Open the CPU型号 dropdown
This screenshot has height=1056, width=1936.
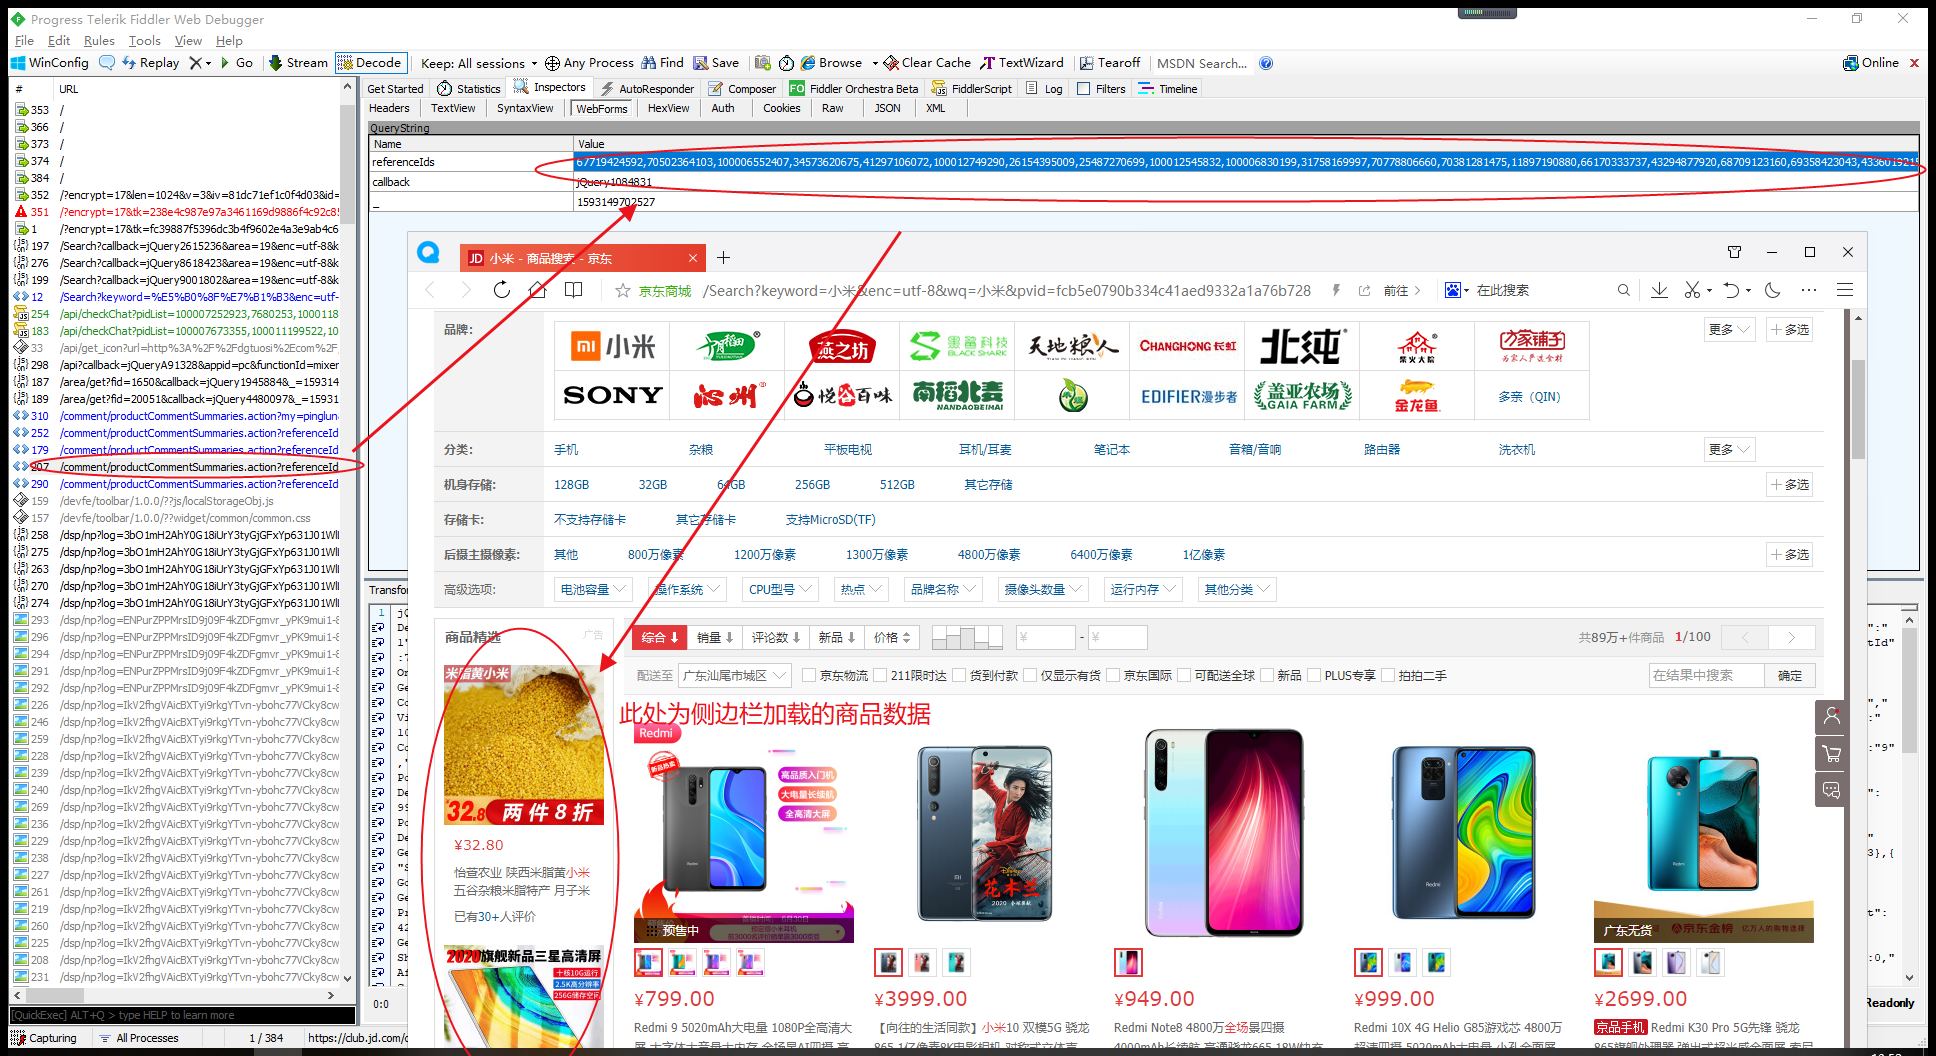point(781,590)
